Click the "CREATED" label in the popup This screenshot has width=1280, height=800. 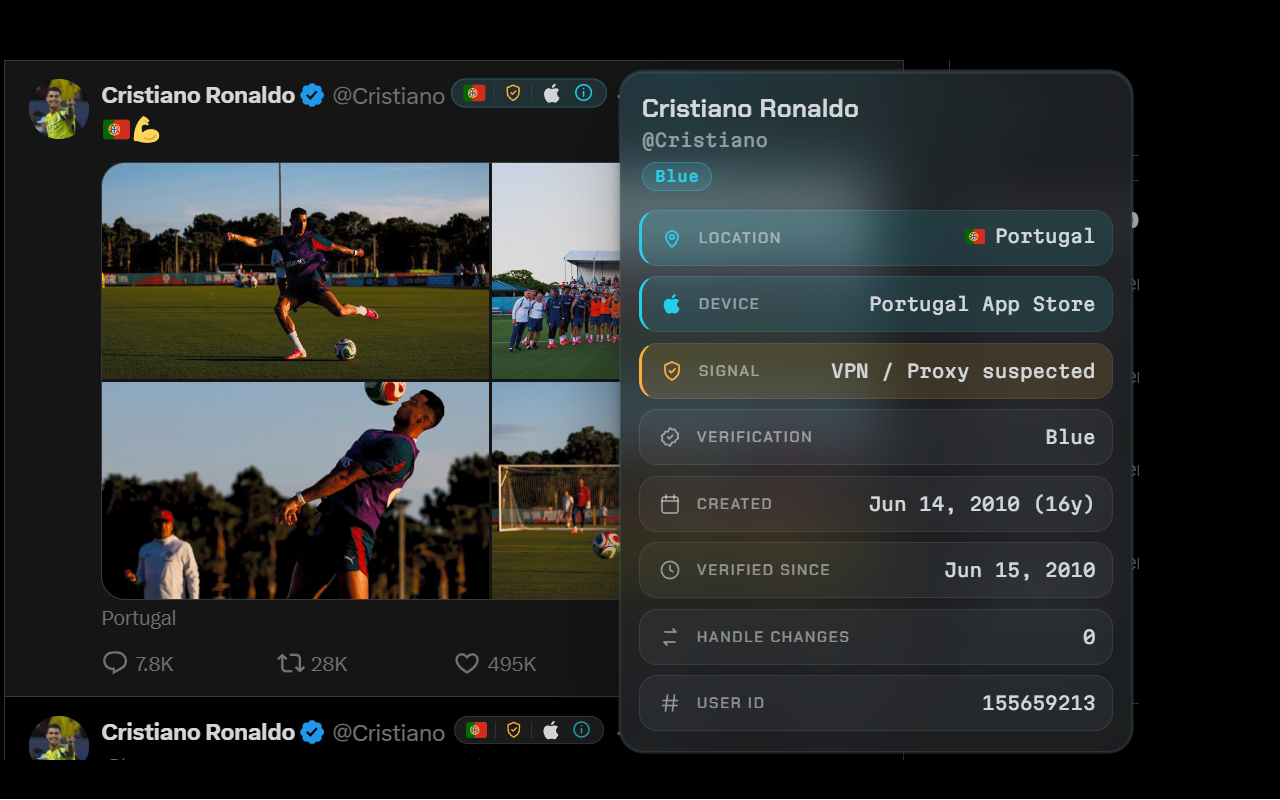point(735,504)
